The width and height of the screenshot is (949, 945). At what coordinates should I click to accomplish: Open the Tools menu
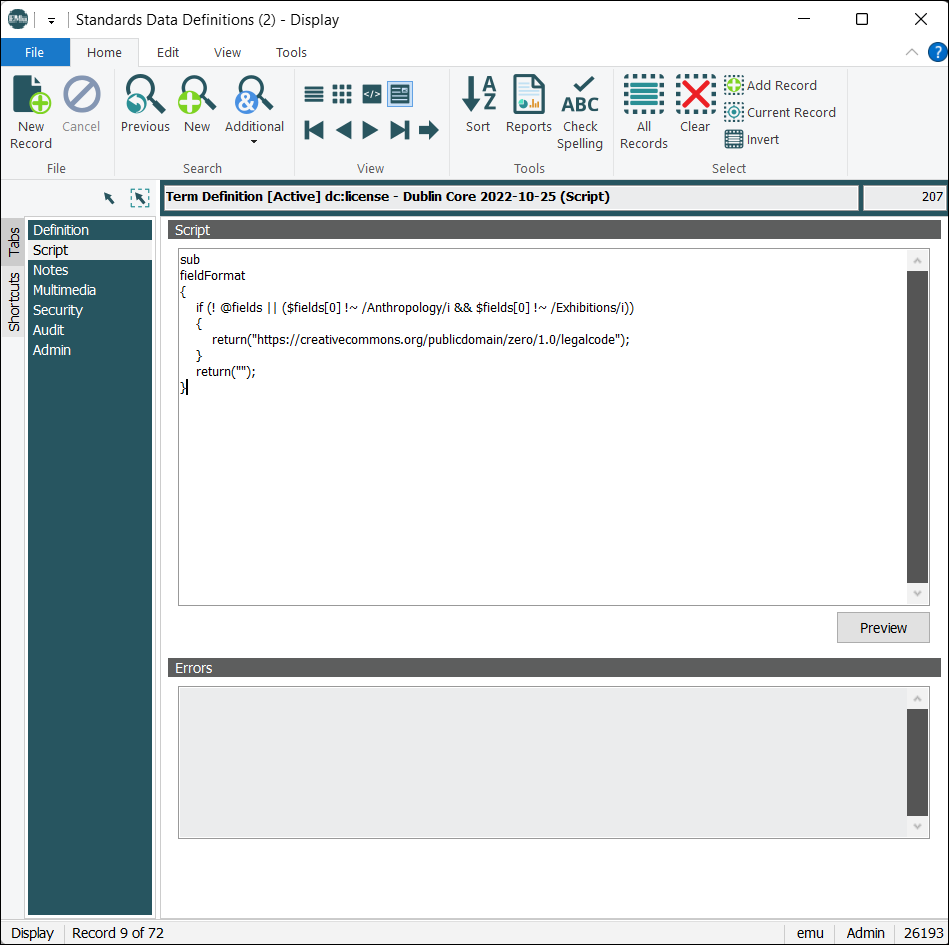(x=291, y=52)
